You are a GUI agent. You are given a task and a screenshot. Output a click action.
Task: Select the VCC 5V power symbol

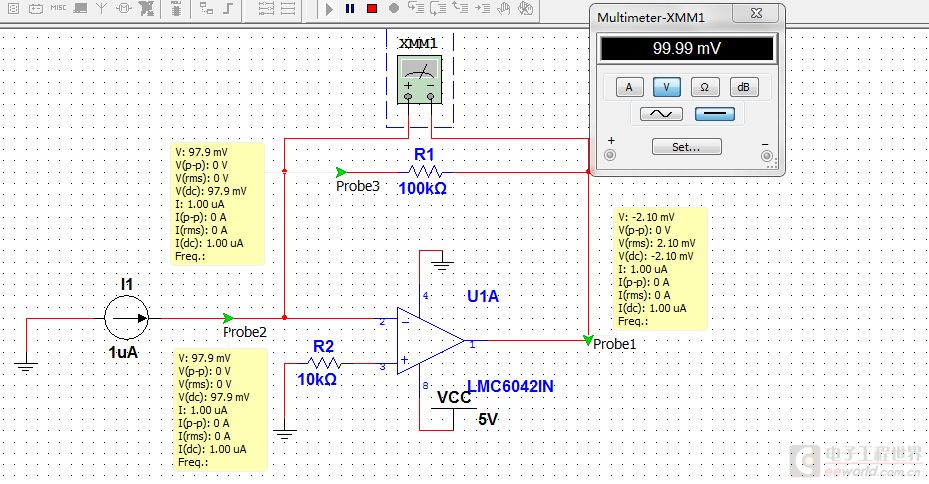click(455, 409)
